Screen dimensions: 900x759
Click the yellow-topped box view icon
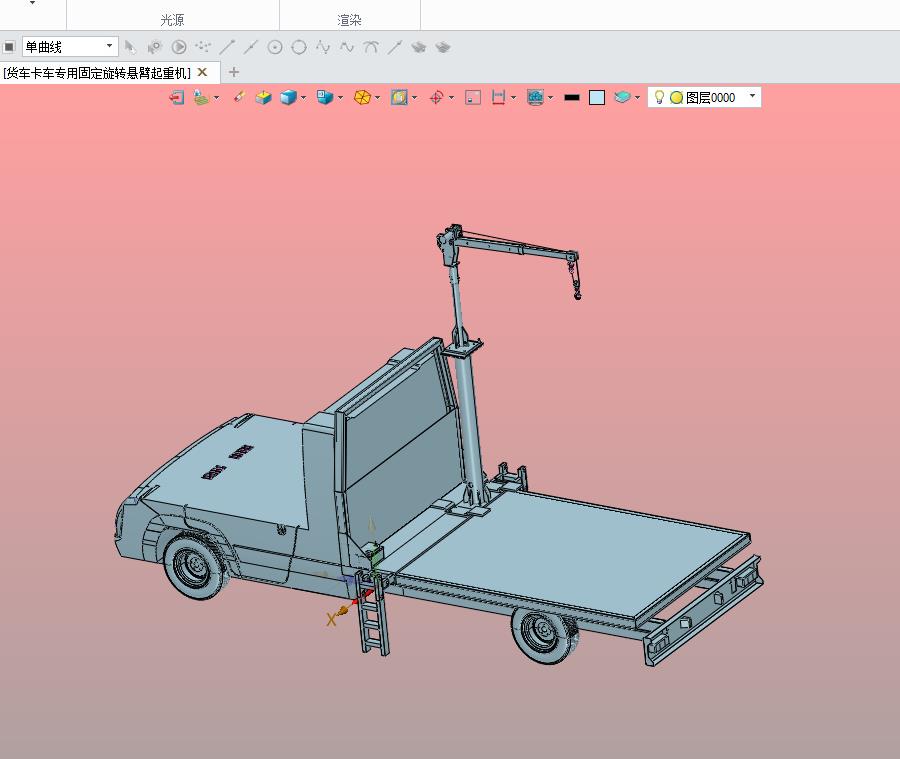tap(263, 97)
